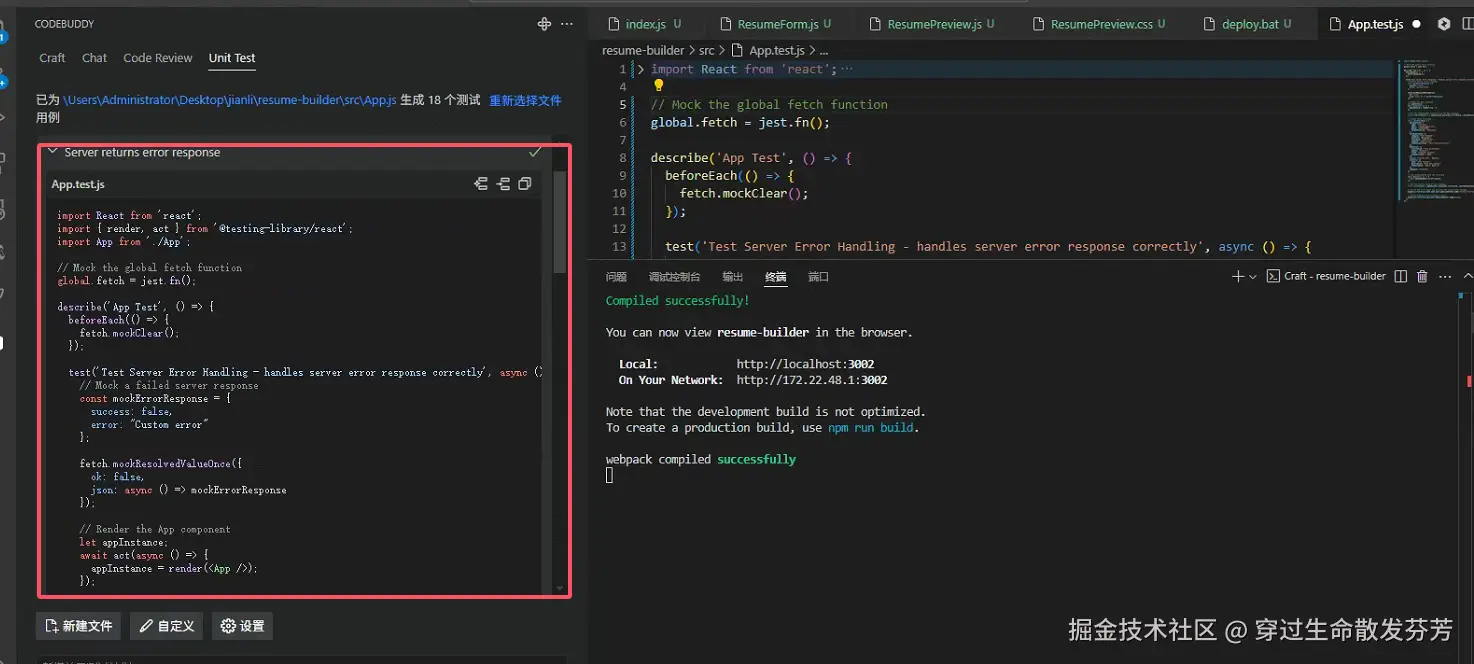
Task: Click the hexagon icon in the editor tab bar
Action: (1443, 24)
